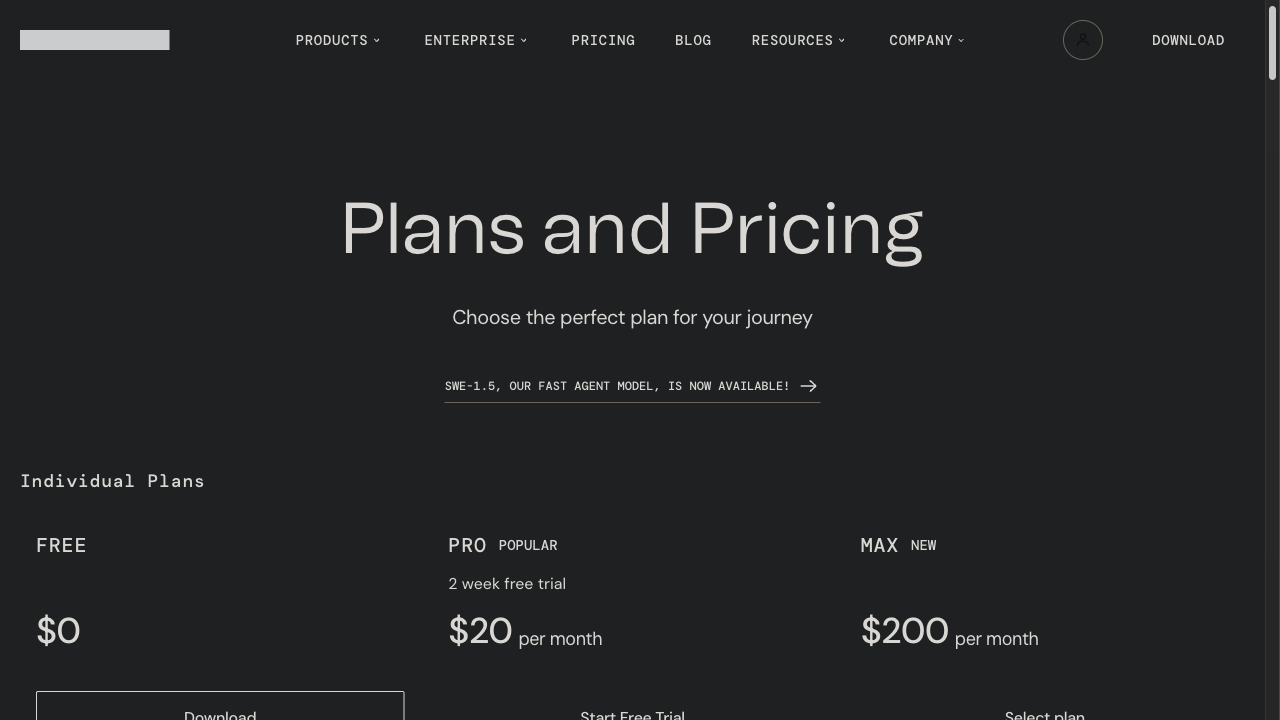Click the POPULAR badge on the PRO plan
Viewport: 1280px width, 720px height.
tap(528, 545)
